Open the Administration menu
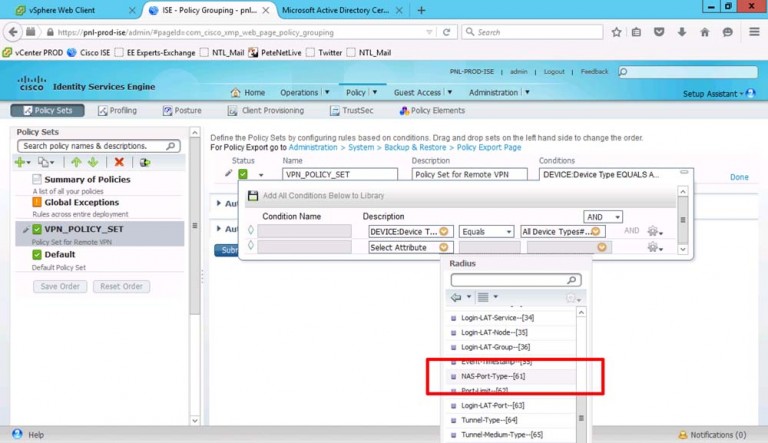The image size is (768, 443). [499, 92]
